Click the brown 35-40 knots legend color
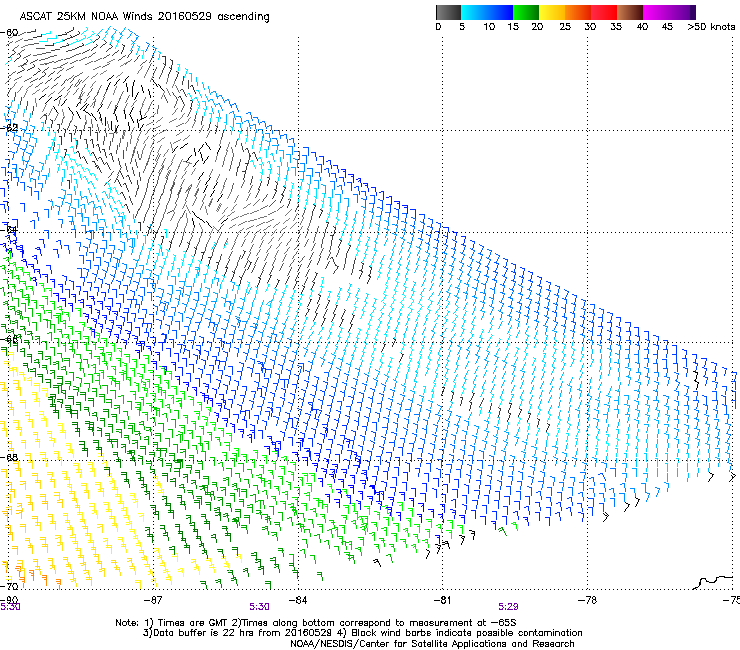Screen dimensions: 740x650 coord(630,12)
